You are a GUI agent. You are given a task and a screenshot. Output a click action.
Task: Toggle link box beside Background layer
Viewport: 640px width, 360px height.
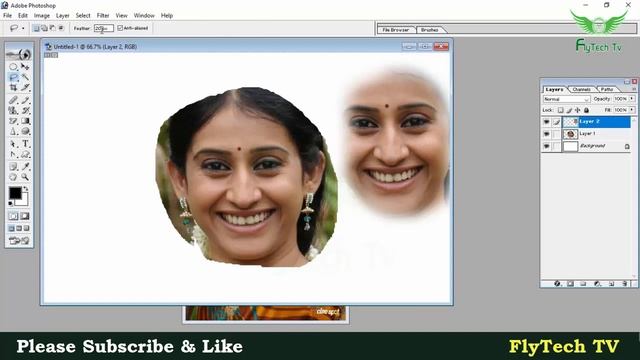tap(557, 146)
